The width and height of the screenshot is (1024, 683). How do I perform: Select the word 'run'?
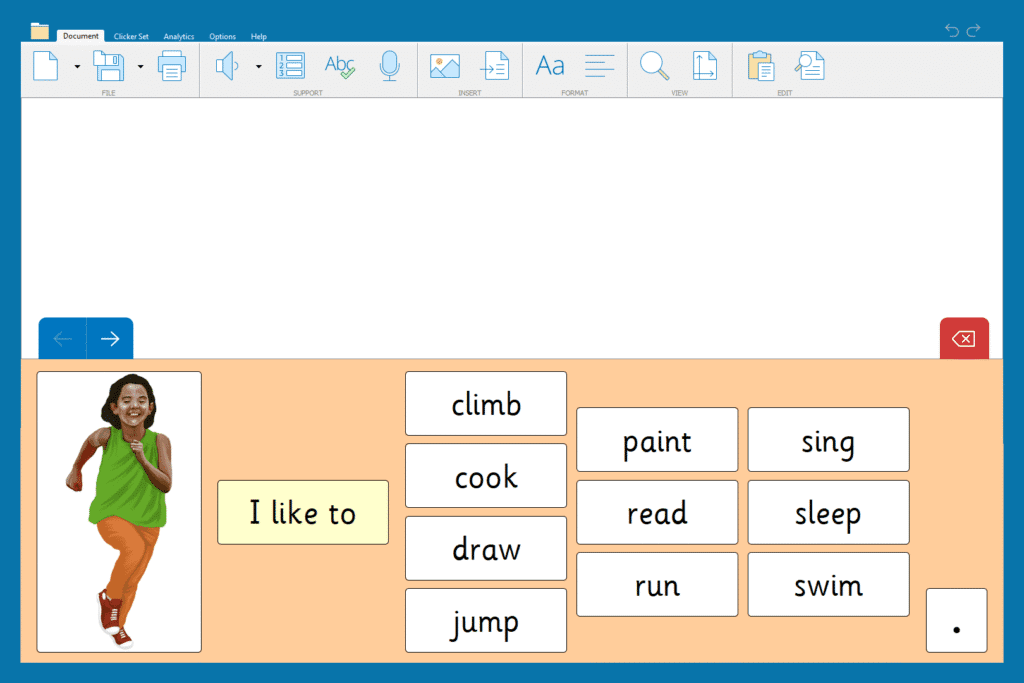[x=657, y=584]
